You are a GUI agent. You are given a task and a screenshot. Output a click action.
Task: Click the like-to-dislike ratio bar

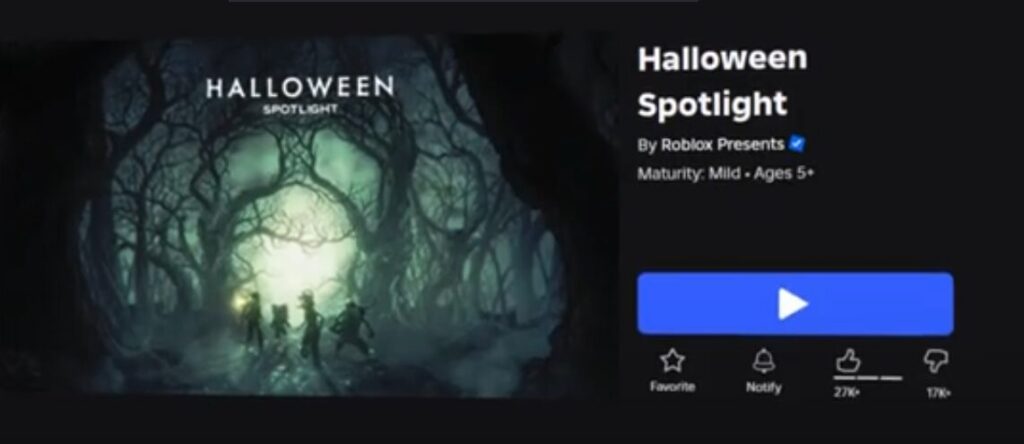point(868,378)
